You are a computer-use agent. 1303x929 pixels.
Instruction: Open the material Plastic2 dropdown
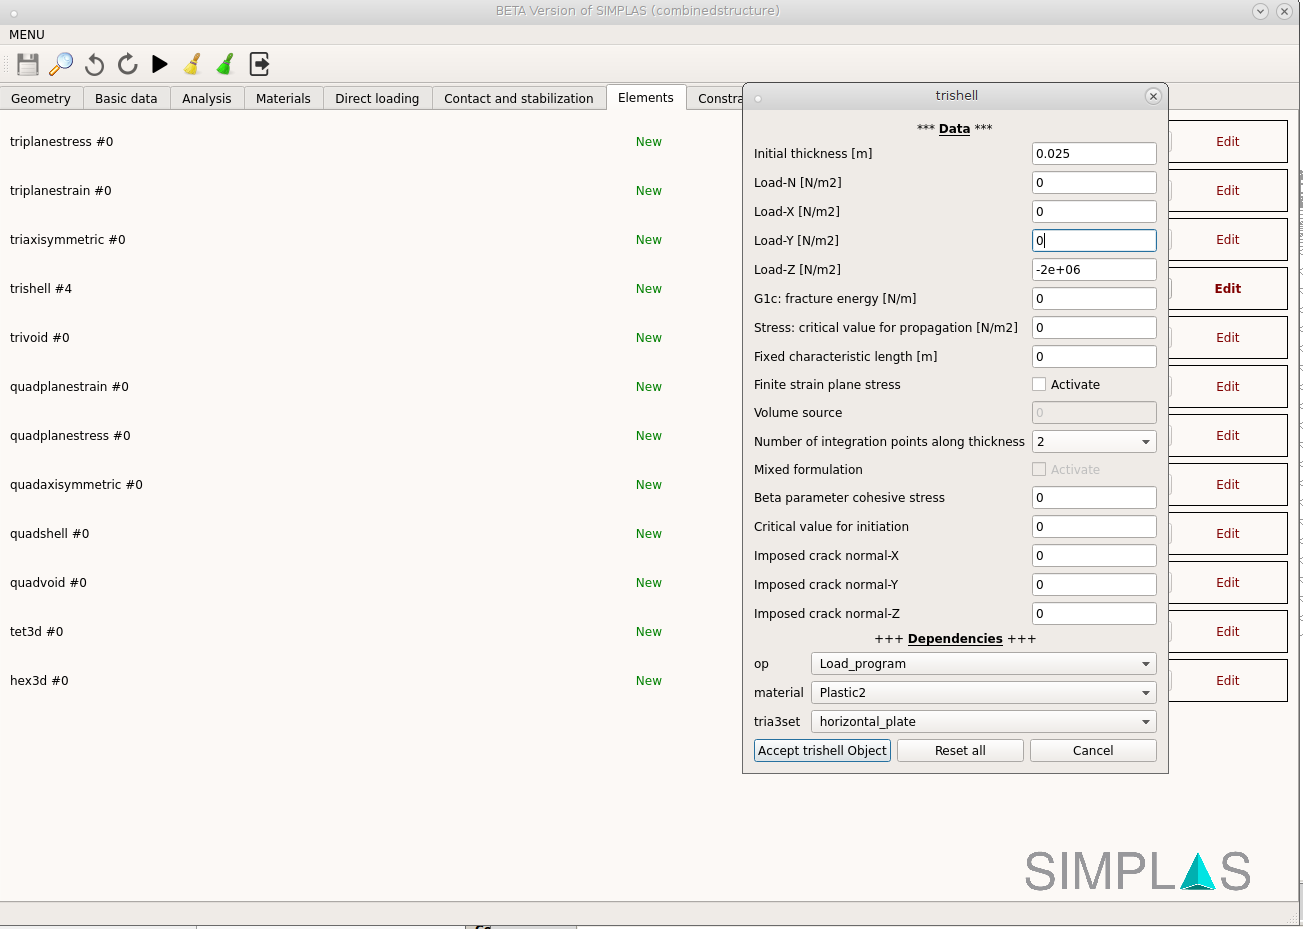tap(983, 692)
